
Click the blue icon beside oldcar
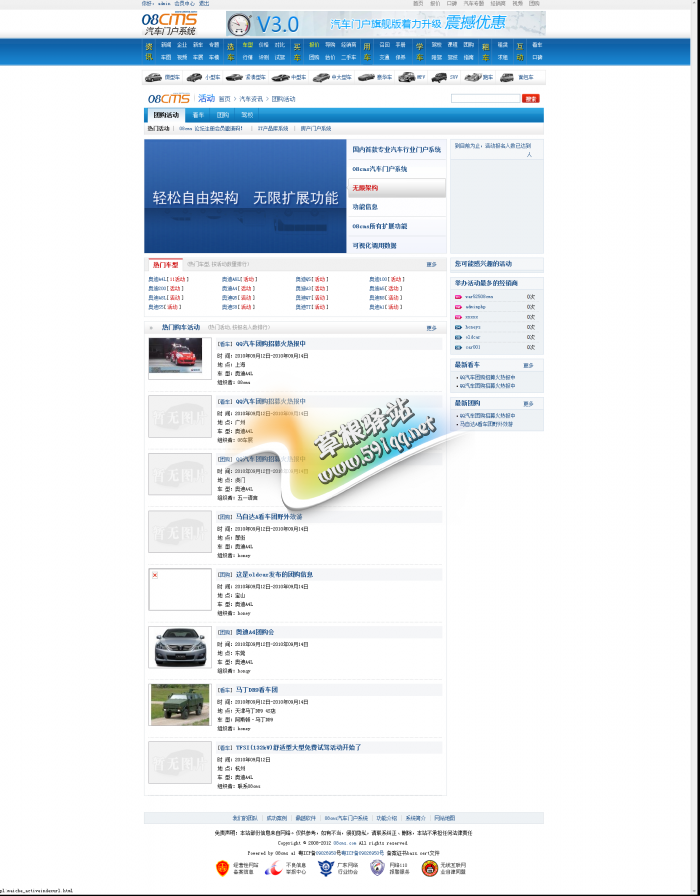click(458, 337)
